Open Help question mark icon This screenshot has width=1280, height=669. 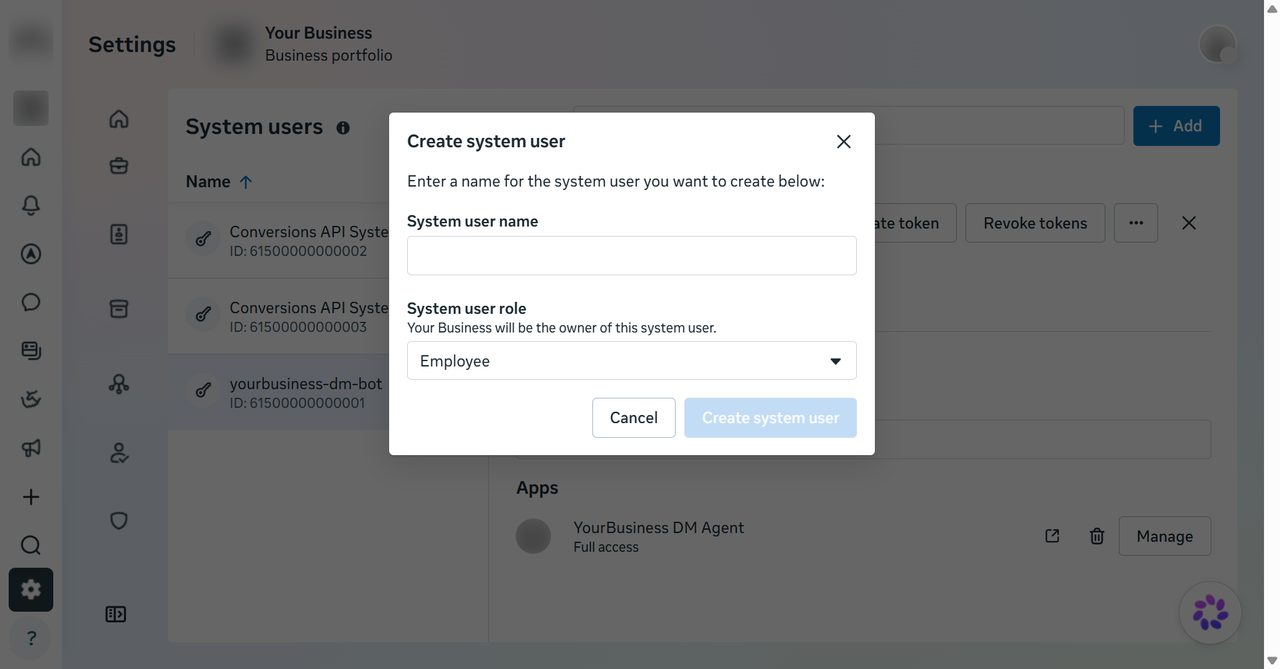tap(31, 638)
